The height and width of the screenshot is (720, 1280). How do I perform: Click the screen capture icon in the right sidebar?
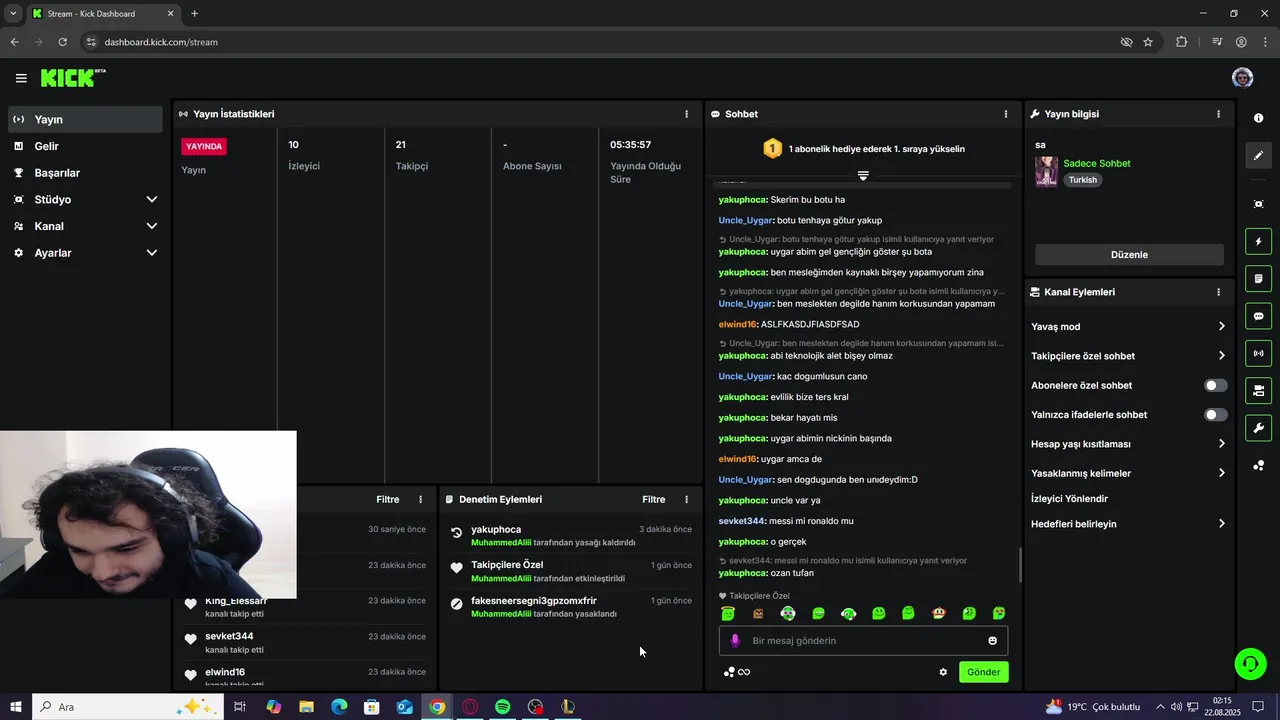[1258, 204]
